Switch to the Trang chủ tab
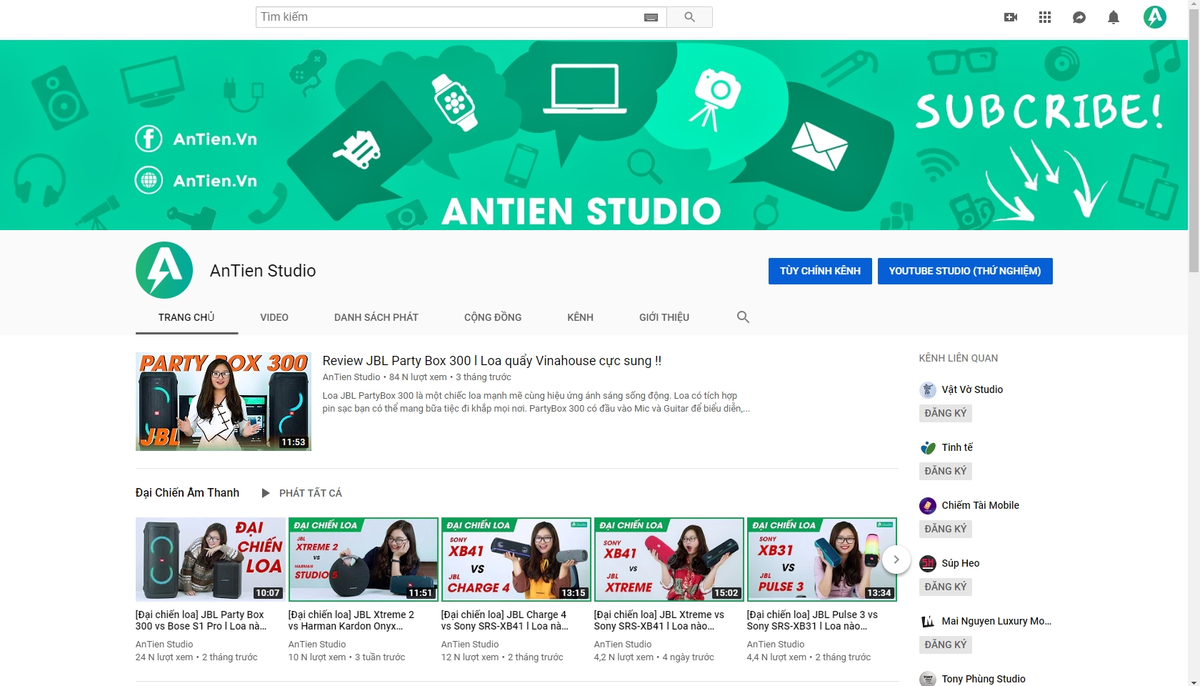 pyautogui.click(x=186, y=317)
